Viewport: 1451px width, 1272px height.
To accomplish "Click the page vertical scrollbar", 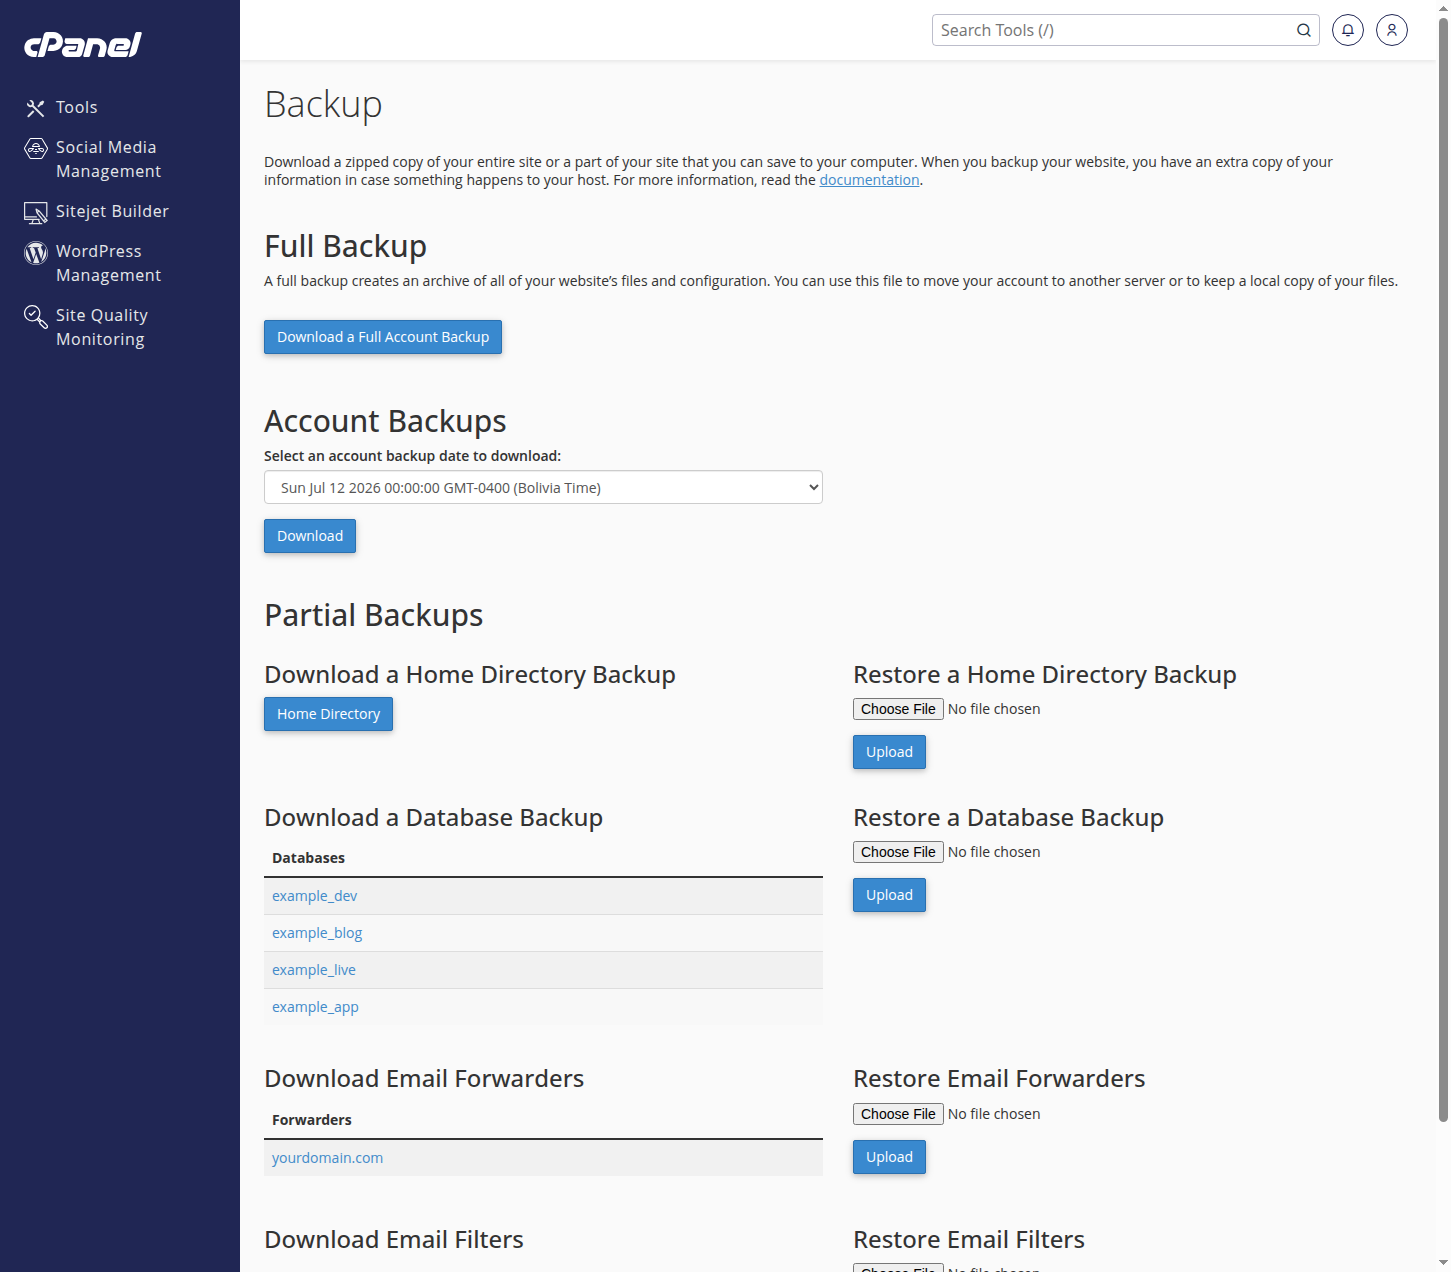I will point(1443,570).
